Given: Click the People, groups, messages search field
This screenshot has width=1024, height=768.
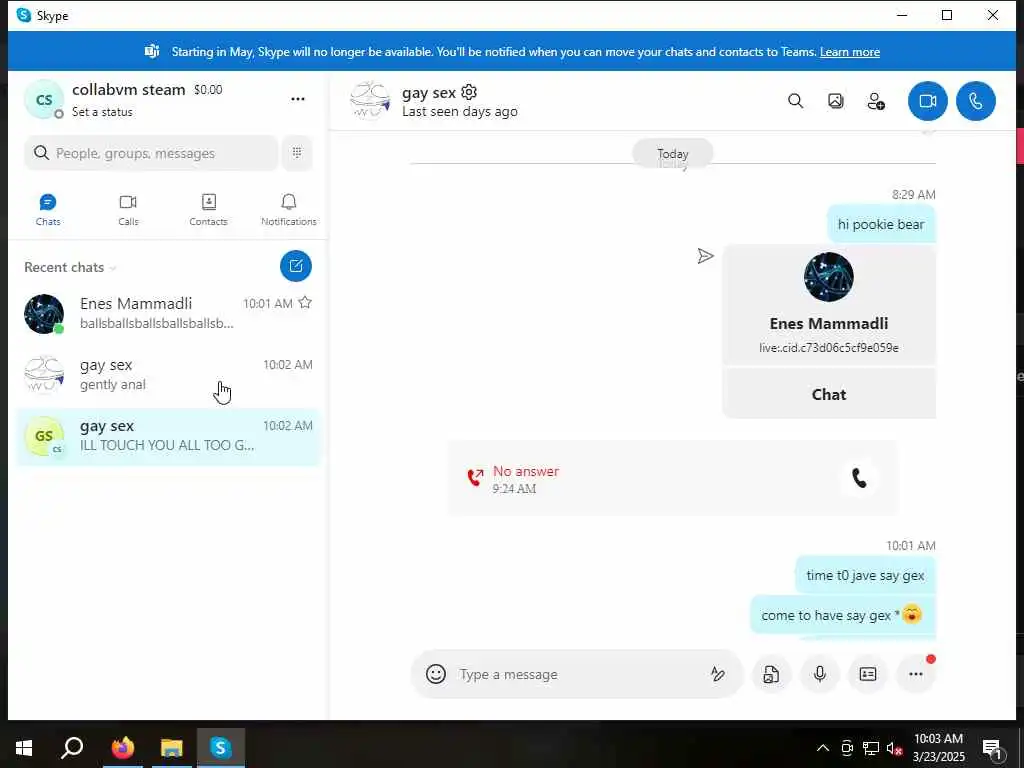Looking at the screenshot, I should click(152, 153).
